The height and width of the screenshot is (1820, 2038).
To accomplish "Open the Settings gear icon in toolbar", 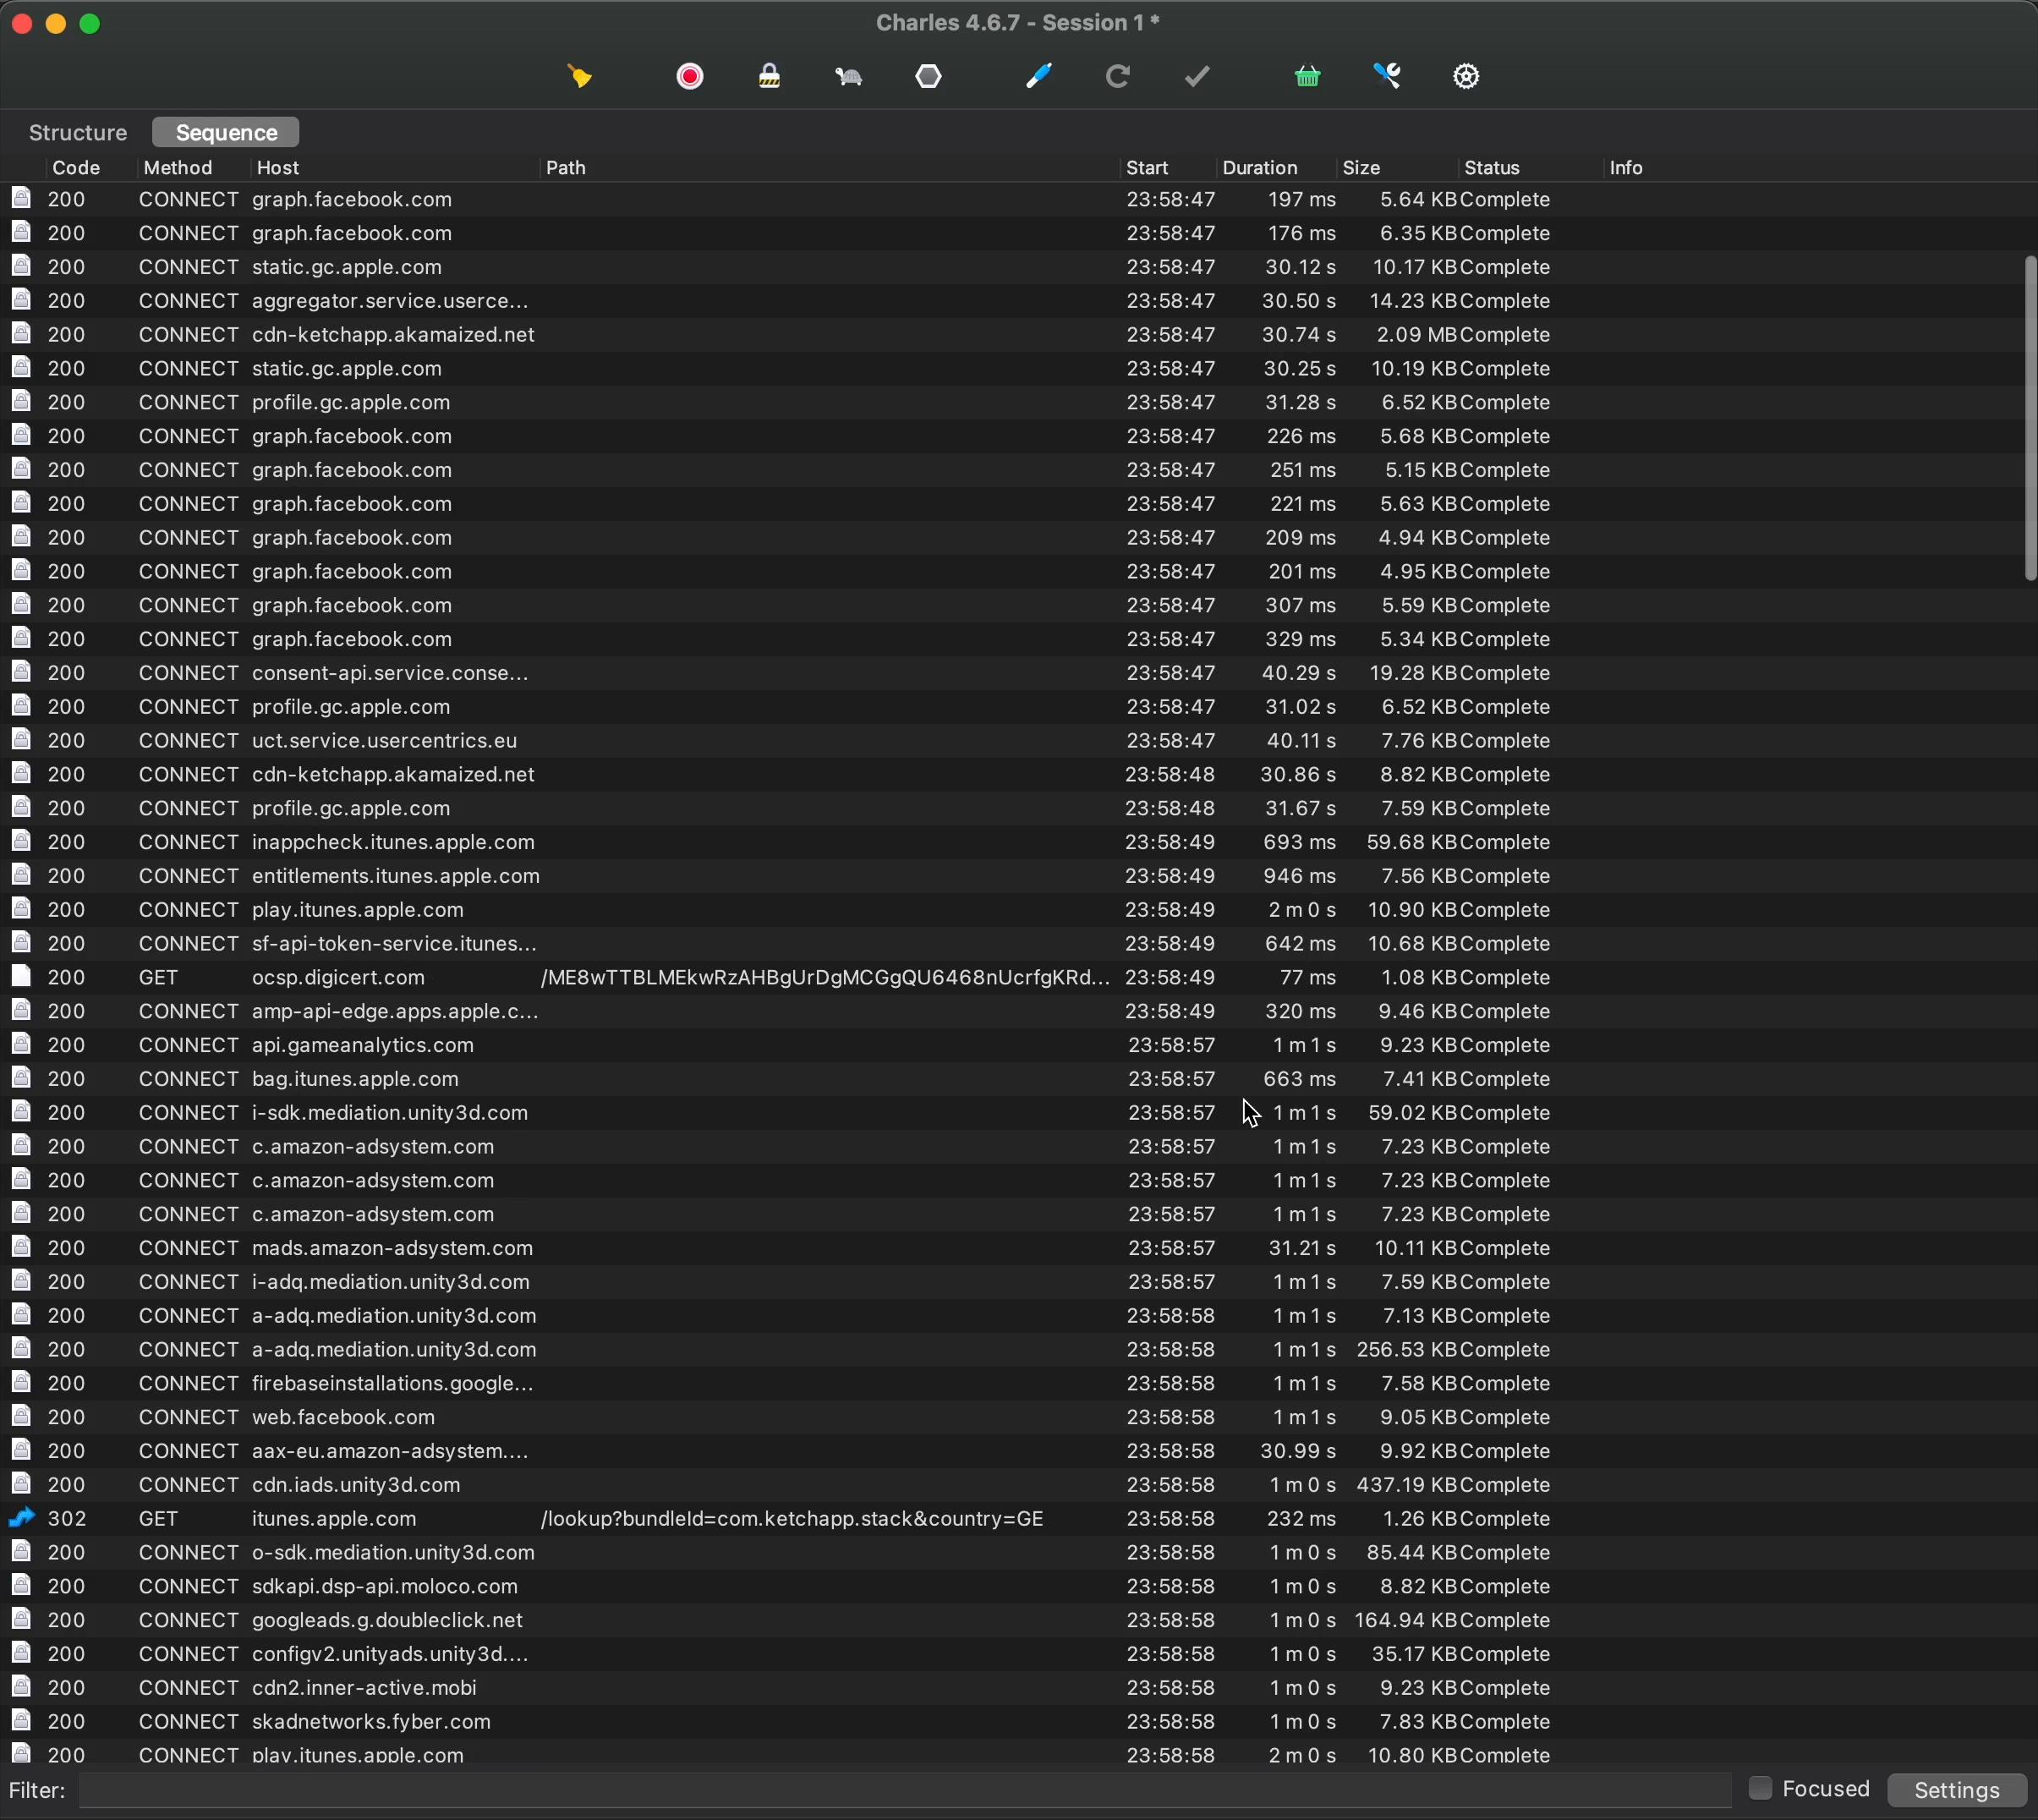I will click(1466, 77).
